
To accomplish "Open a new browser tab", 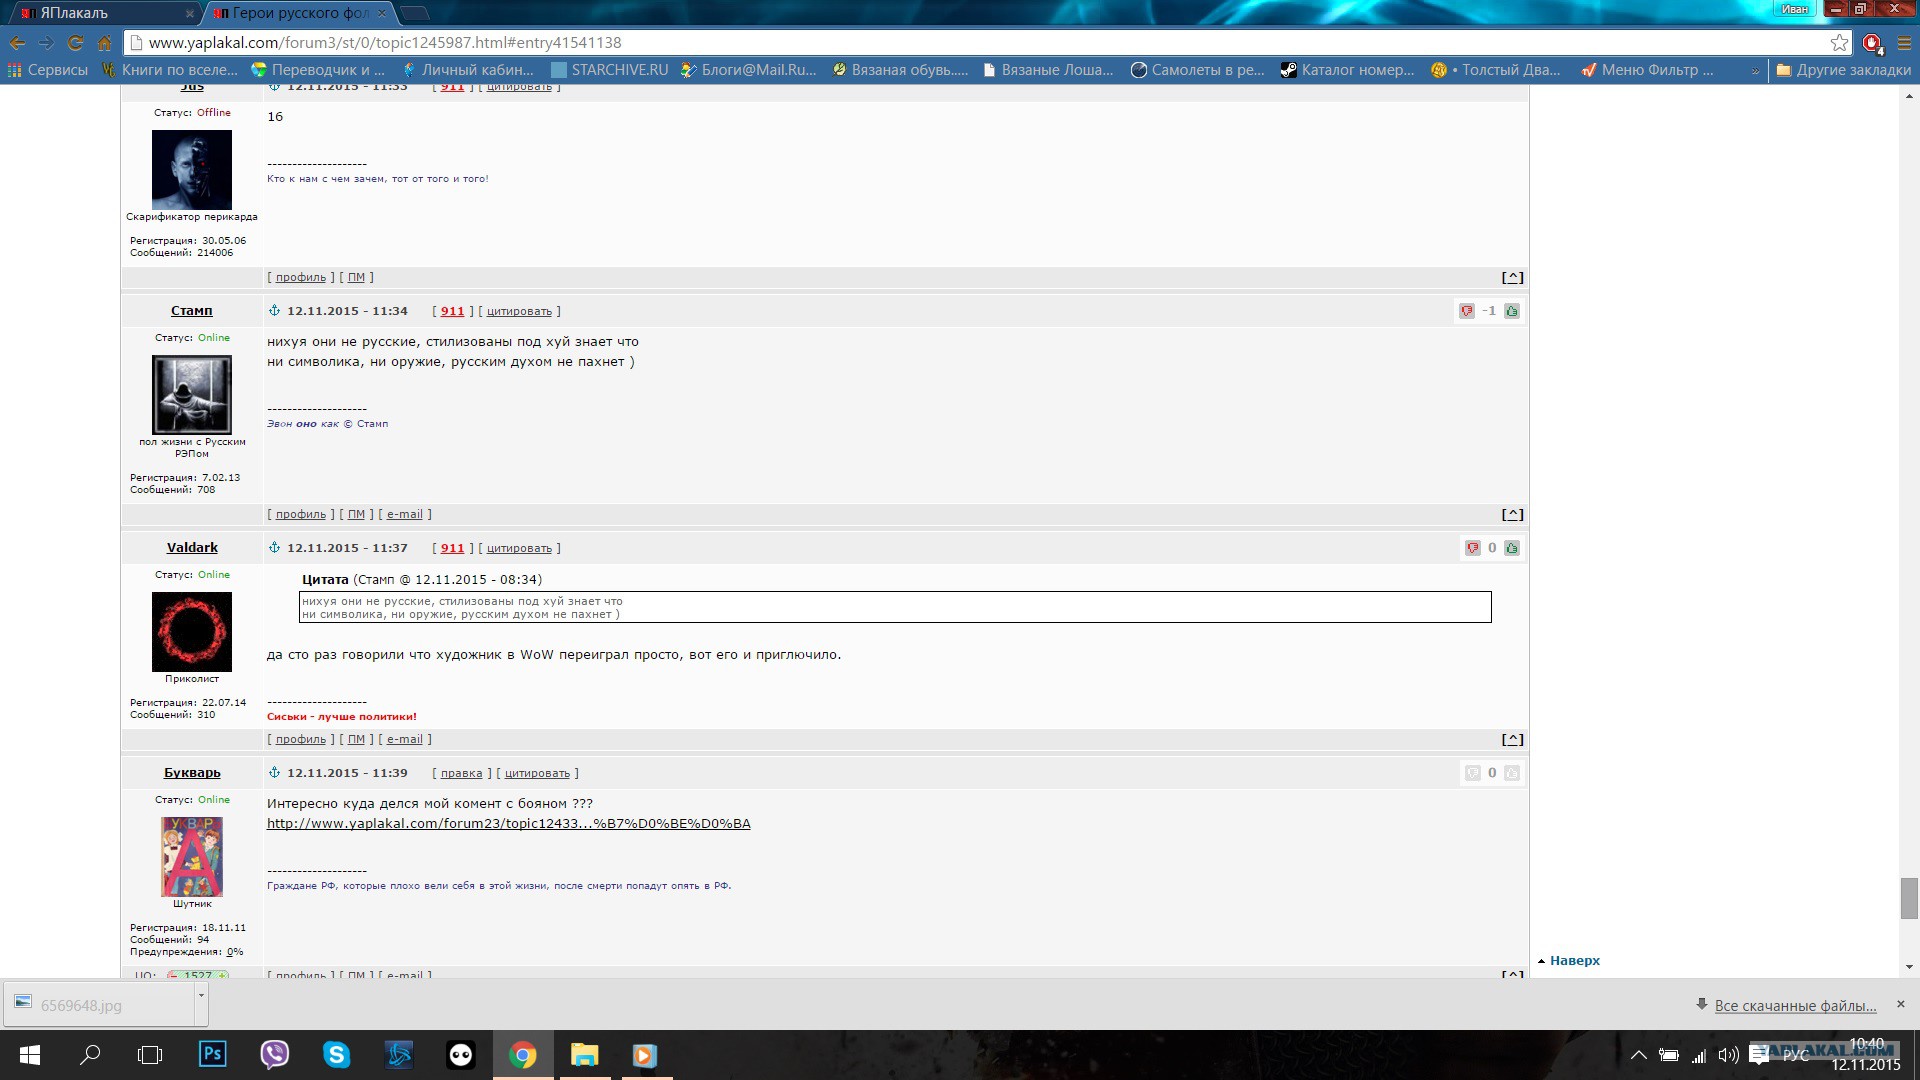I will (414, 13).
